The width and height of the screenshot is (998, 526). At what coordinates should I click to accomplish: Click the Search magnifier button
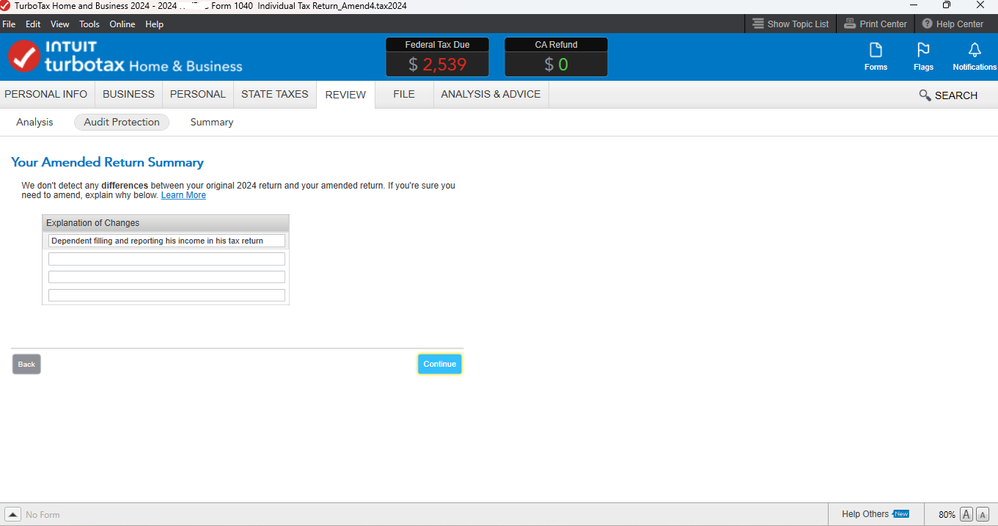[x=948, y=95]
